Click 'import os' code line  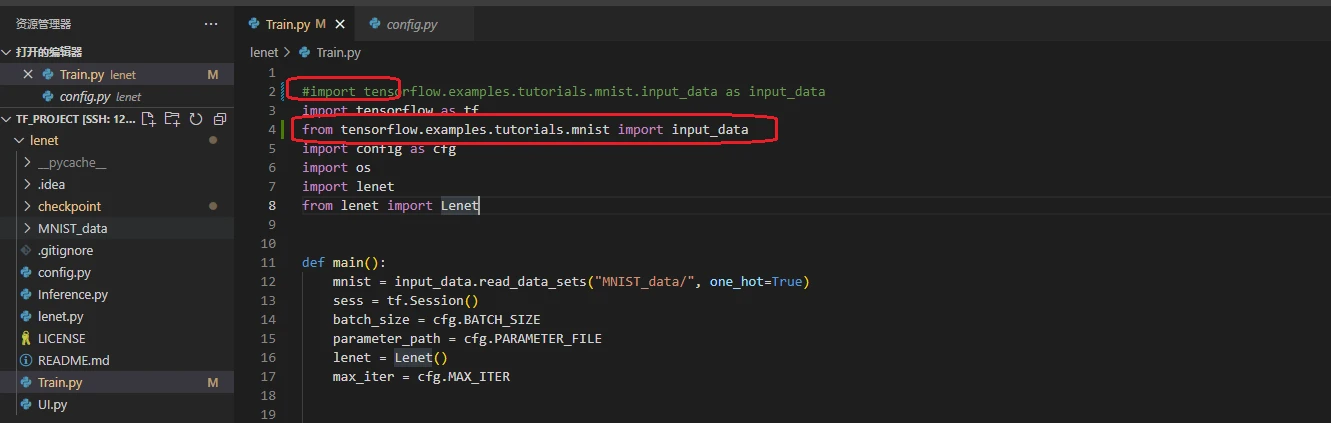(336, 168)
